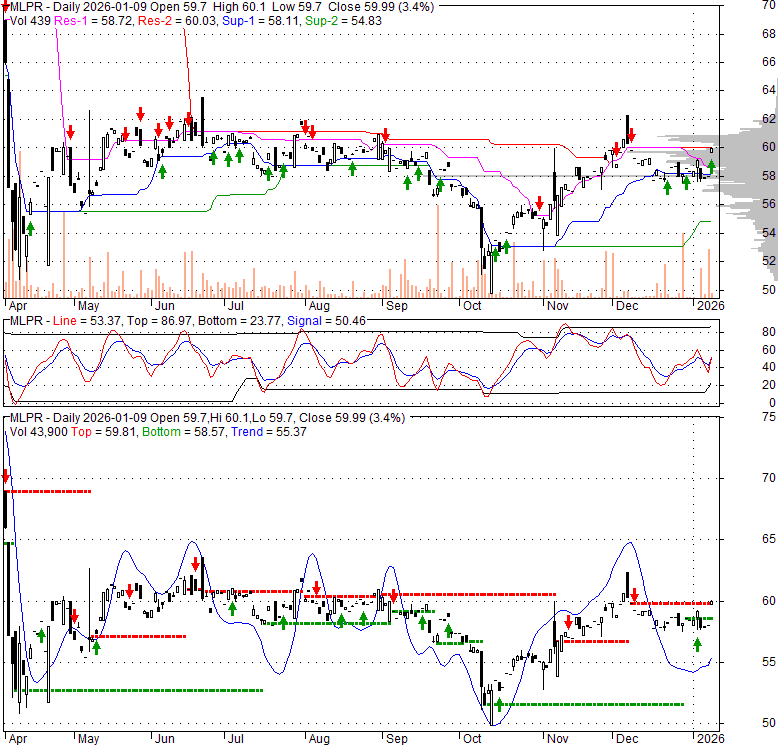Click the 'Res-2 = 60.03' red legend label
780x745 pixels.
[x=178, y=20]
